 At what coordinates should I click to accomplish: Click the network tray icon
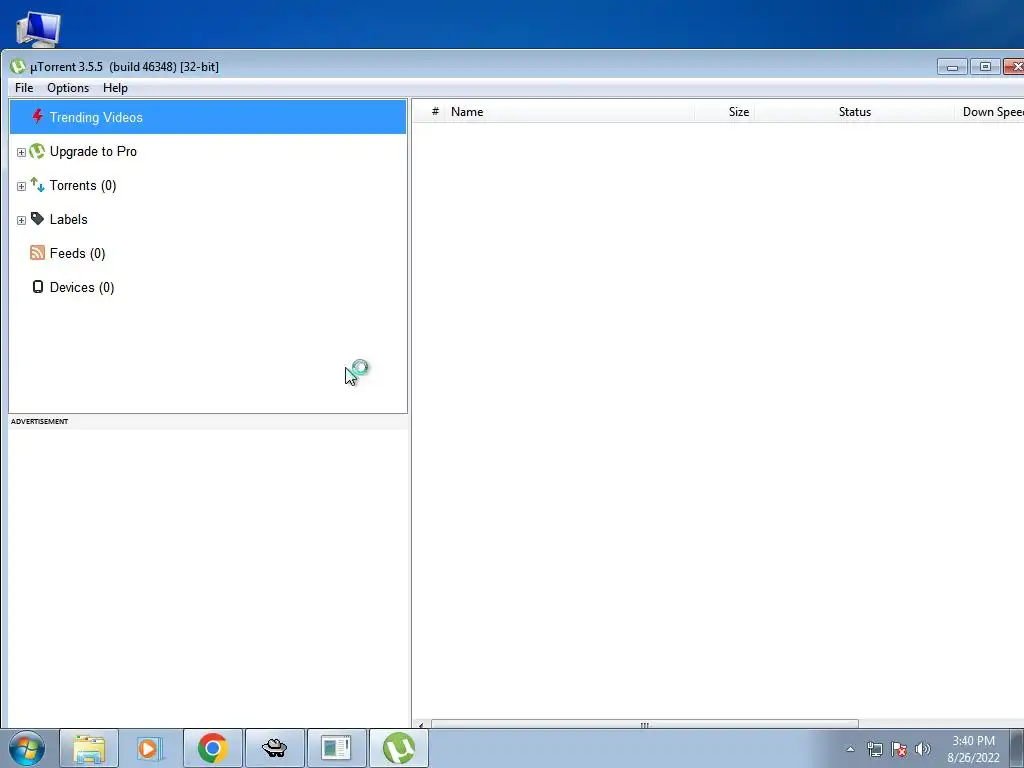point(874,749)
